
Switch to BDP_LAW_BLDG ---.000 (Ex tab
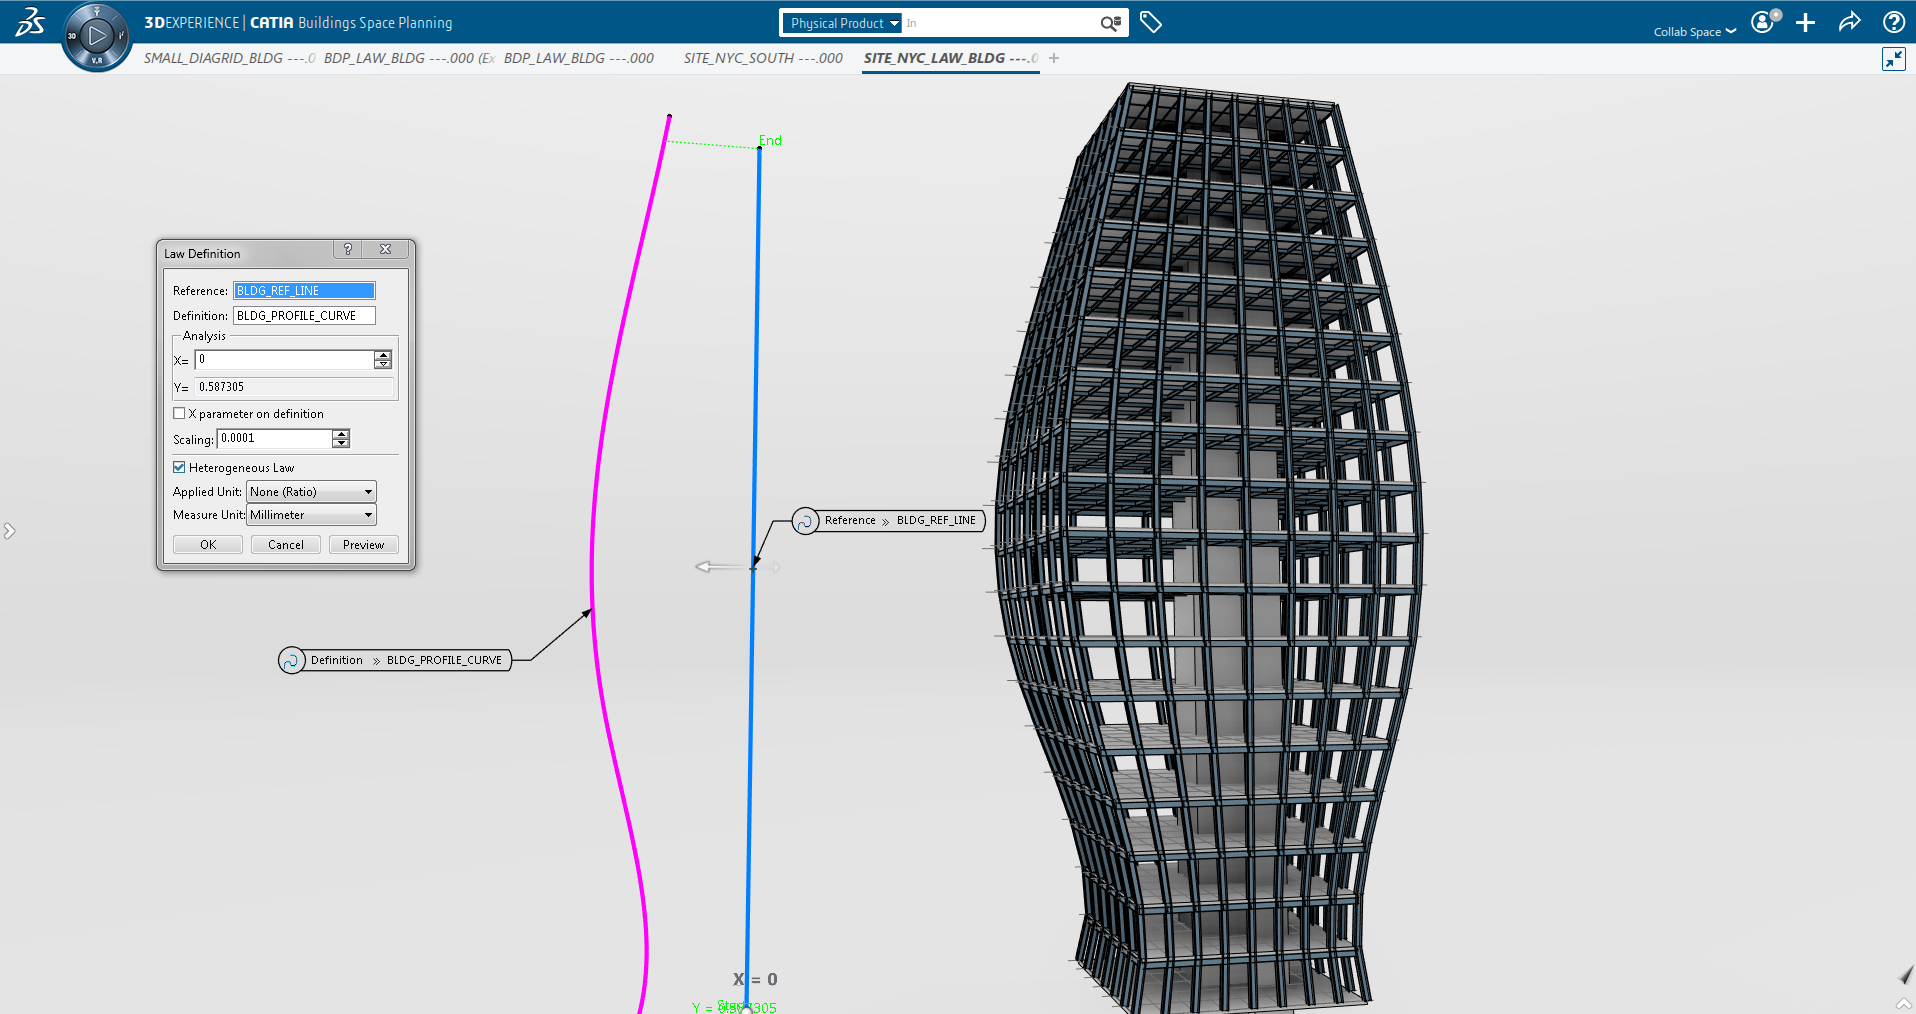coord(410,58)
